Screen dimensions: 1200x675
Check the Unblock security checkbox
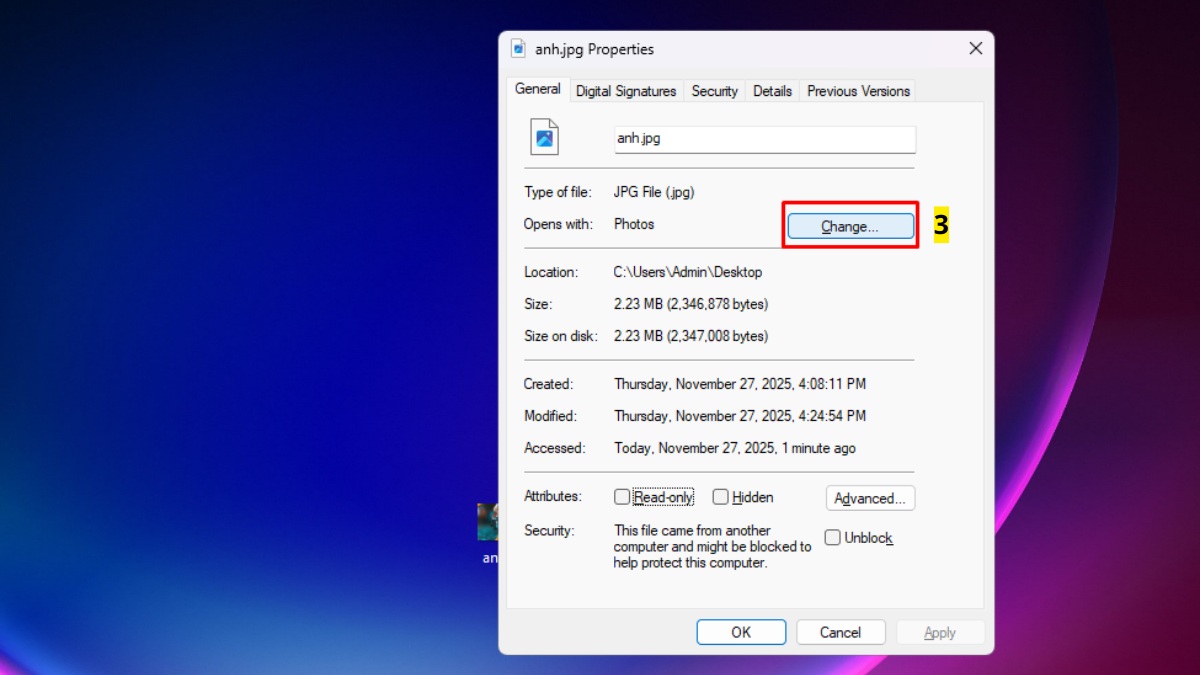tap(832, 538)
